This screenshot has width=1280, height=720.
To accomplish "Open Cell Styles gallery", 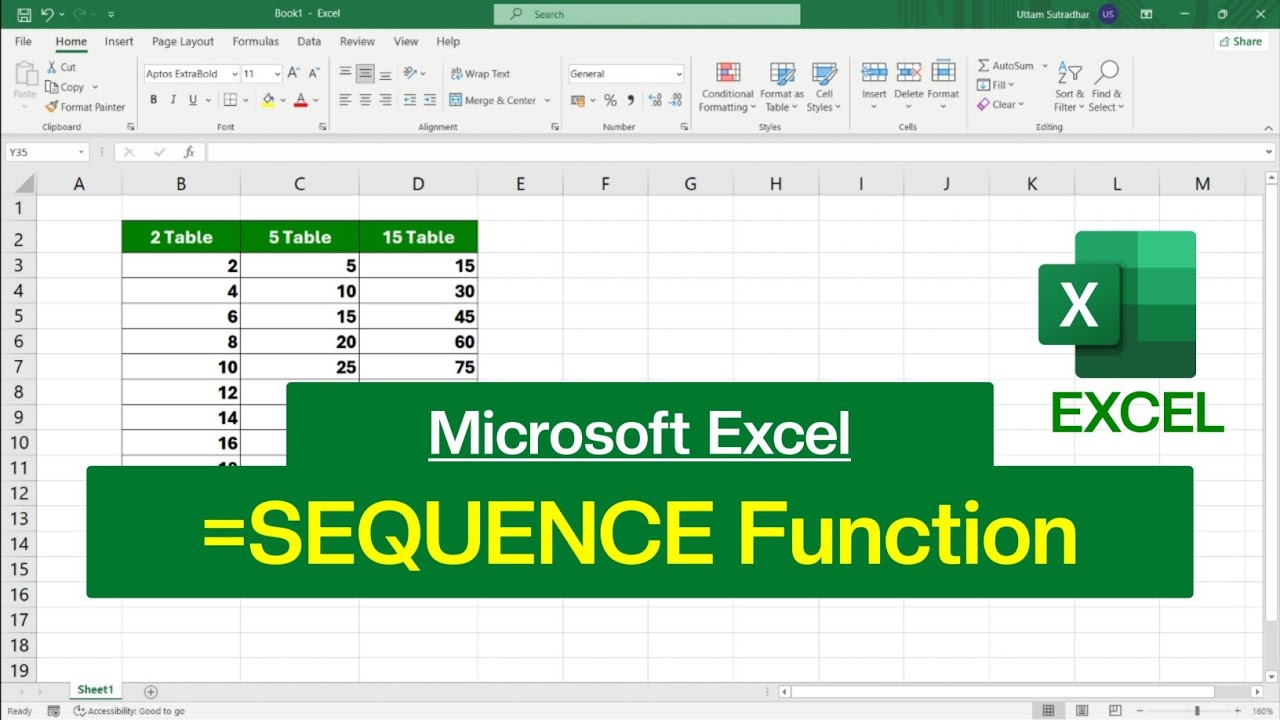I will tap(824, 87).
